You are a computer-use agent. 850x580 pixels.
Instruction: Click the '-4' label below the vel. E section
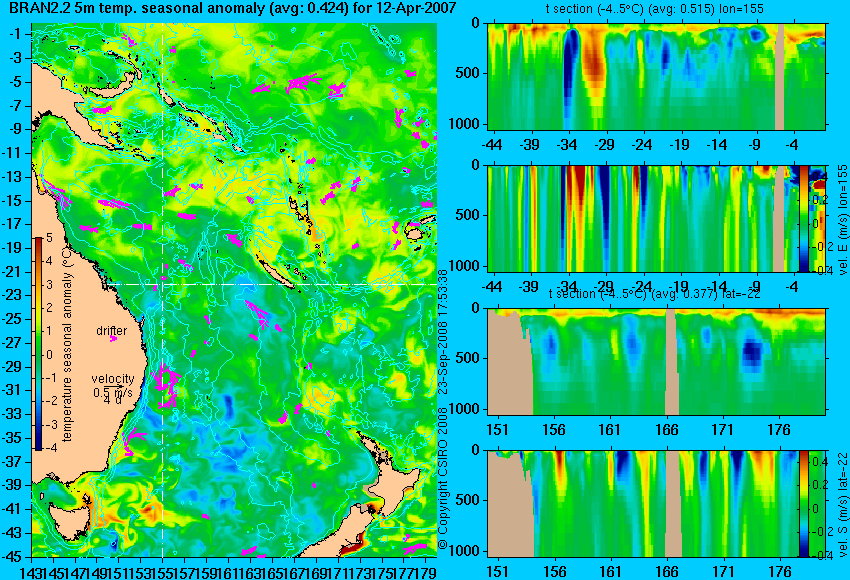[794, 286]
